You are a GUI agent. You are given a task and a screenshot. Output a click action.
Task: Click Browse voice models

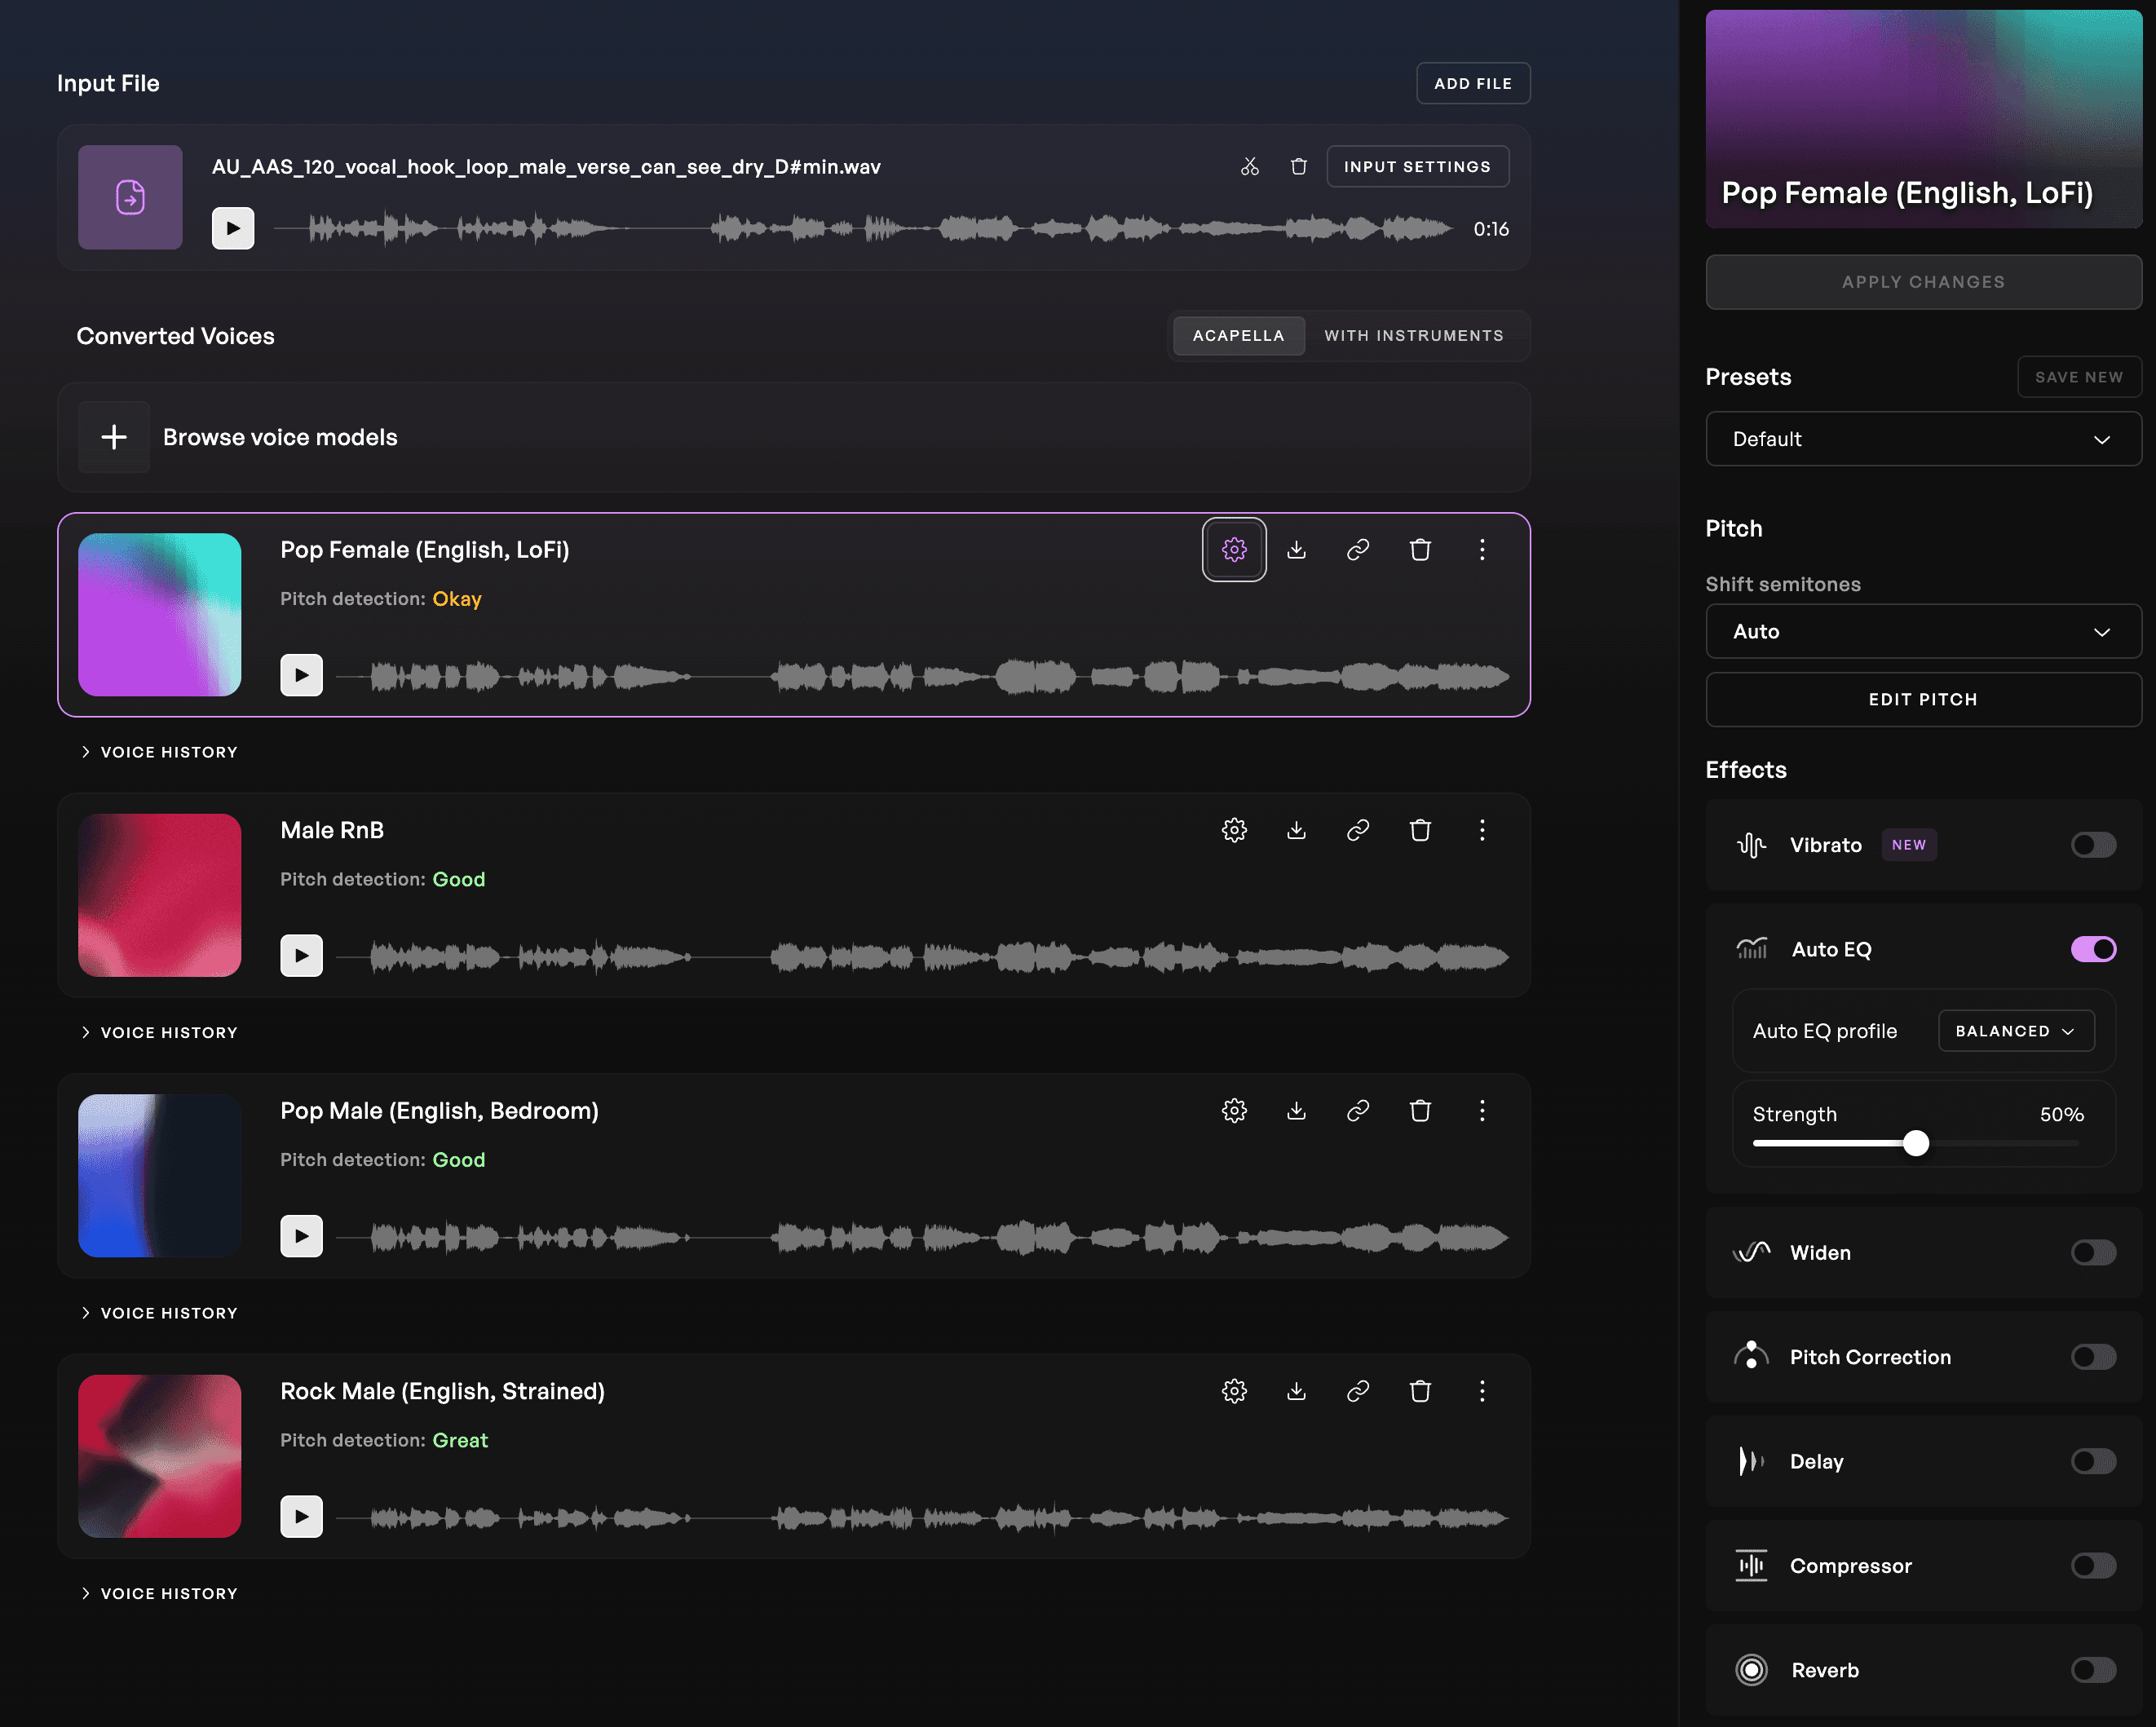[x=794, y=437]
